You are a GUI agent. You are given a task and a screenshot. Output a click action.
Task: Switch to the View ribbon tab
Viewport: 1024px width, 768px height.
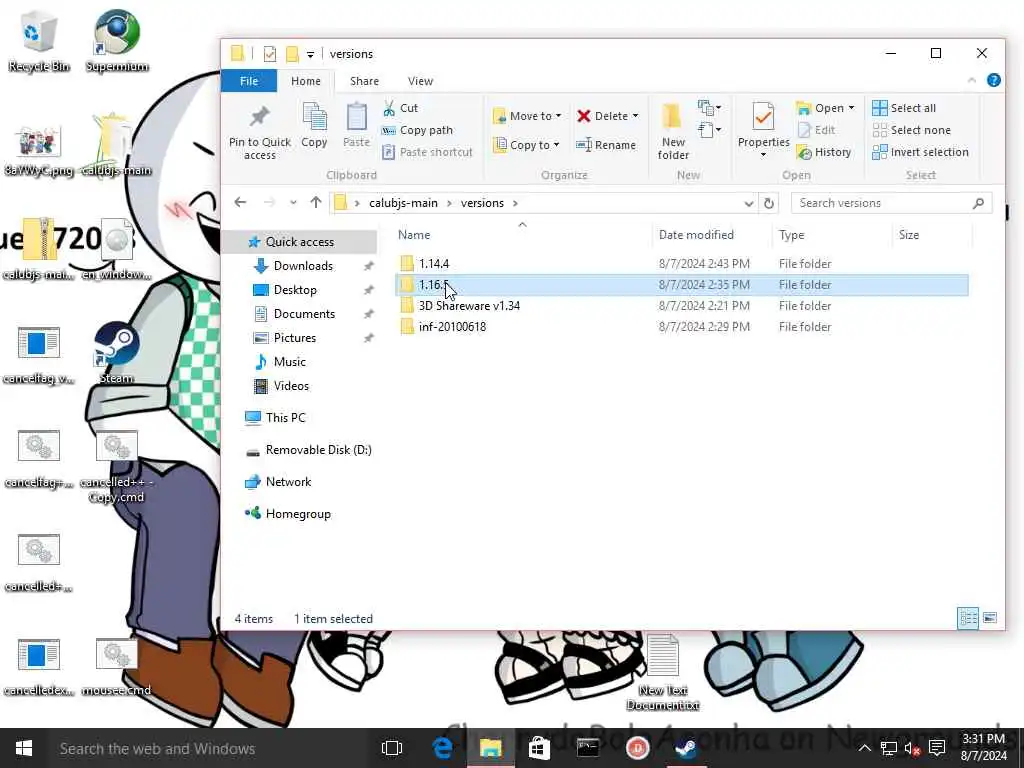pyautogui.click(x=421, y=81)
